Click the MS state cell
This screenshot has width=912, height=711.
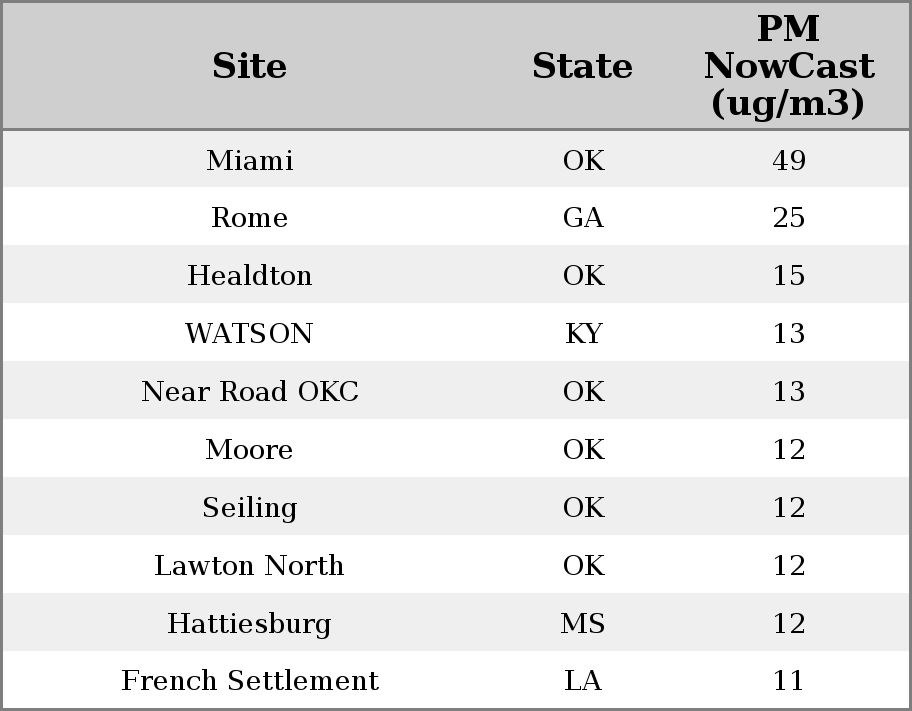(x=583, y=624)
